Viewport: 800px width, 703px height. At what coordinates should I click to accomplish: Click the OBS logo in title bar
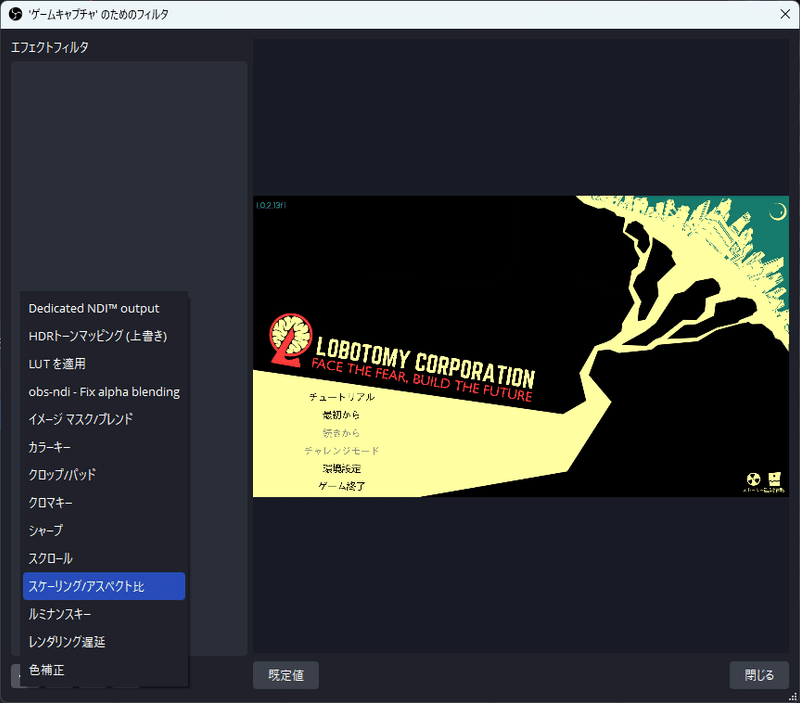pyautogui.click(x=15, y=14)
